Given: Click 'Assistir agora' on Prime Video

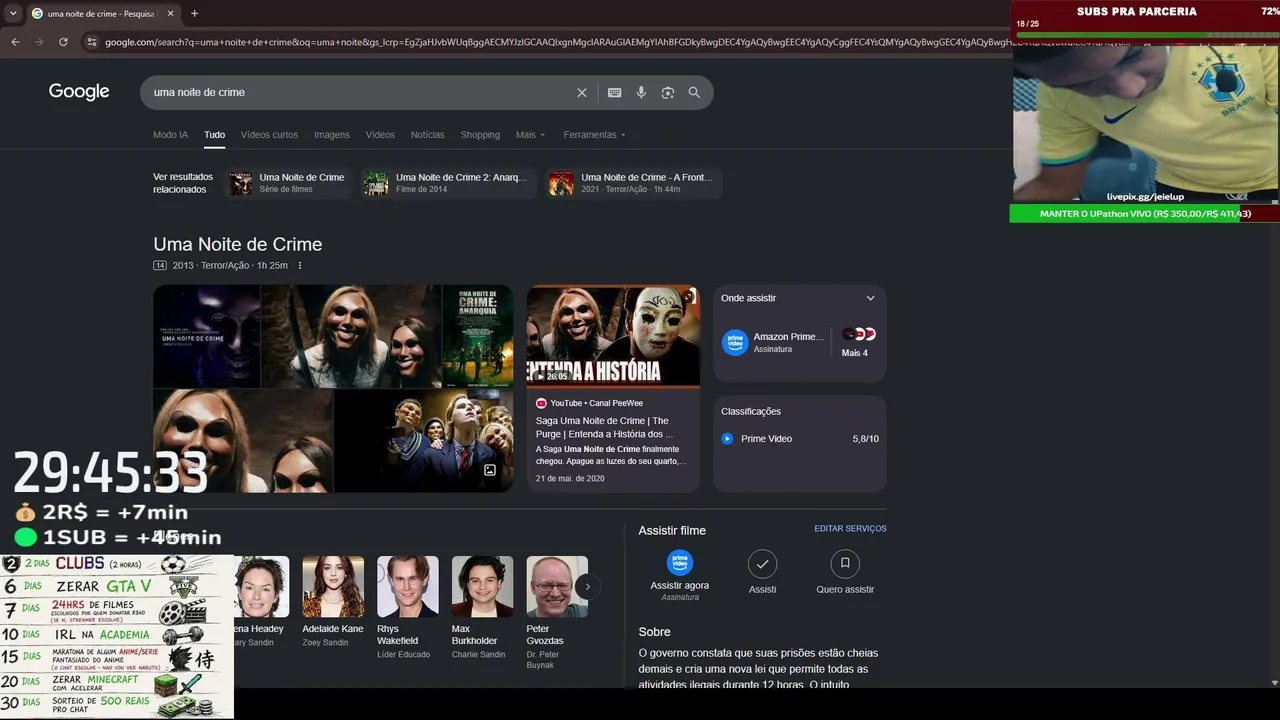Looking at the screenshot, I should pyautogui.click(x=680, y=575).
